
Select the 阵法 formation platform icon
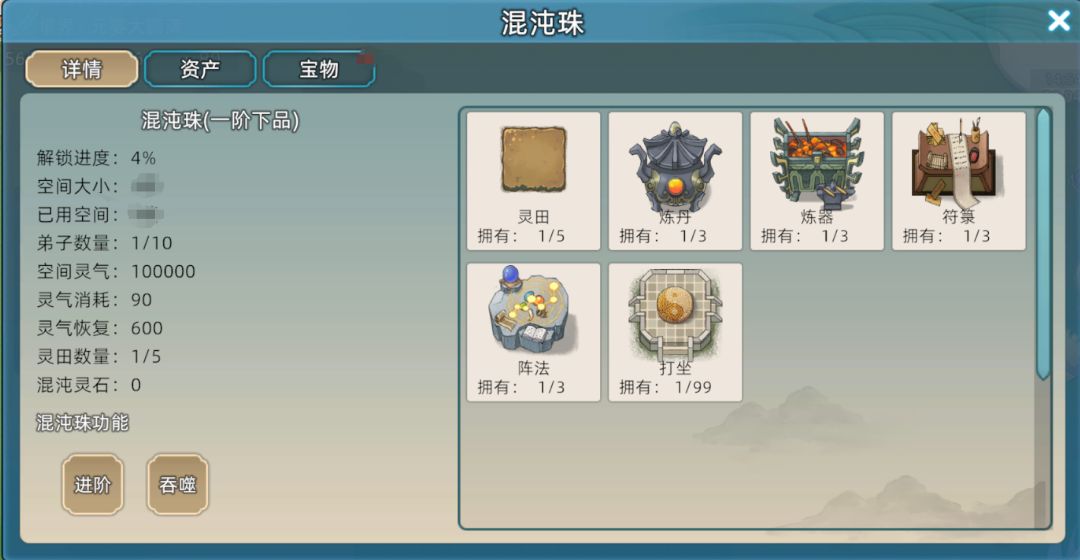[532, 311]
